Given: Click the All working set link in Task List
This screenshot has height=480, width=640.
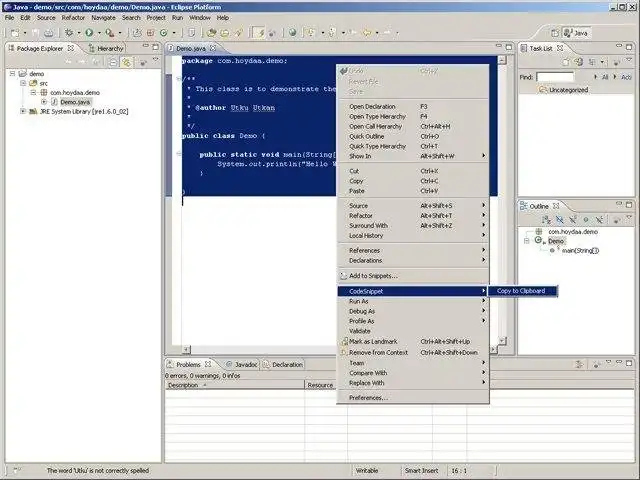Looking at the screenshot, I should click(x=605, y=77).
